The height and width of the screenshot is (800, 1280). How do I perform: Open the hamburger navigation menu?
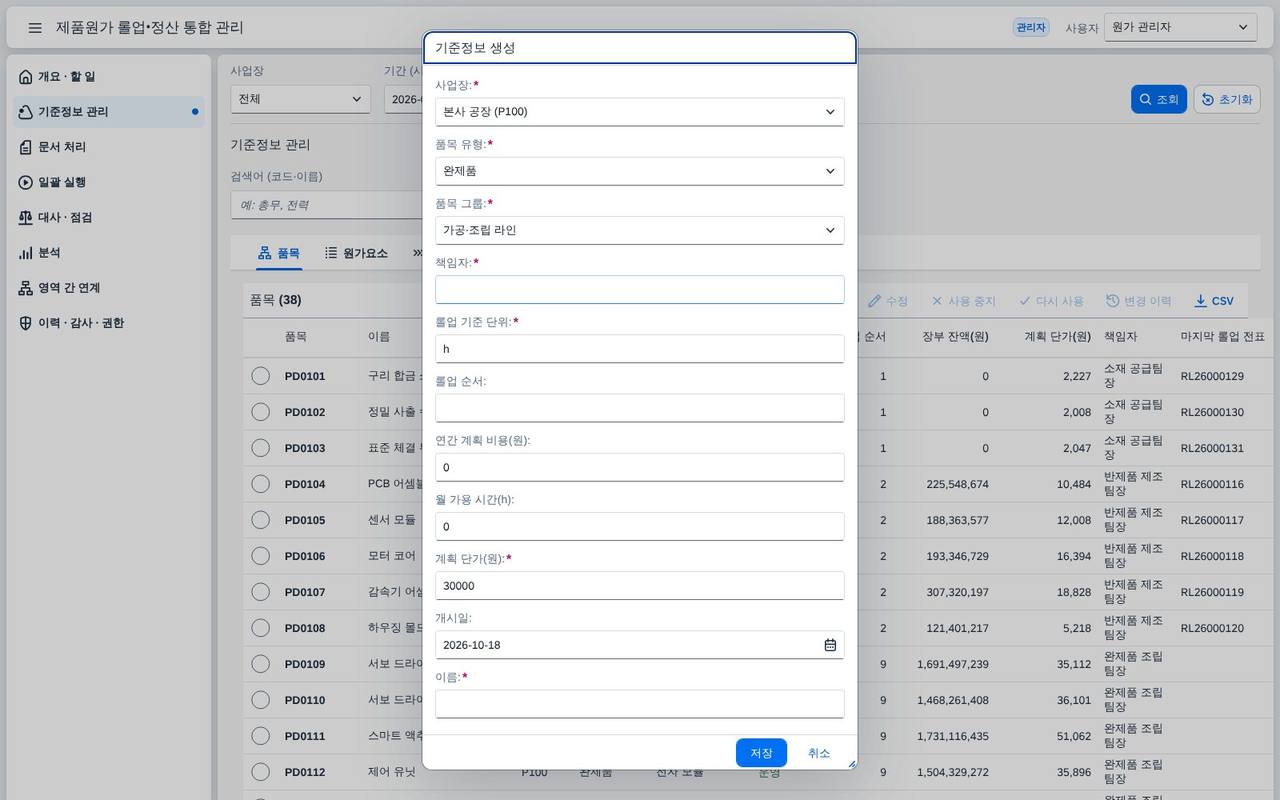(35, 28)
